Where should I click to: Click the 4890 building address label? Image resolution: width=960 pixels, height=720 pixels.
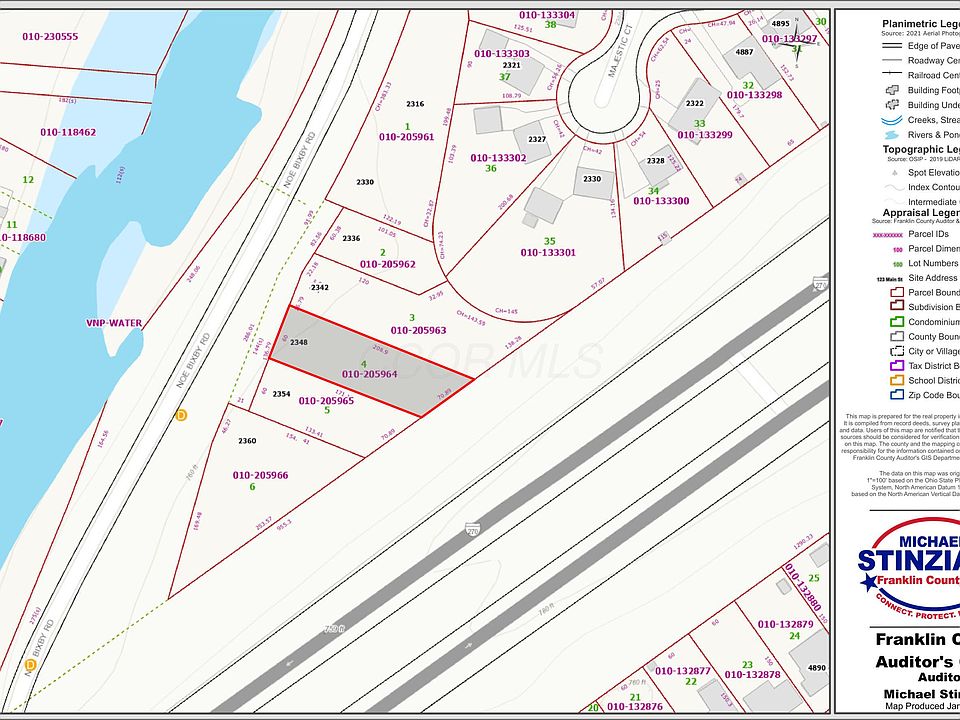tap(817, 668)
